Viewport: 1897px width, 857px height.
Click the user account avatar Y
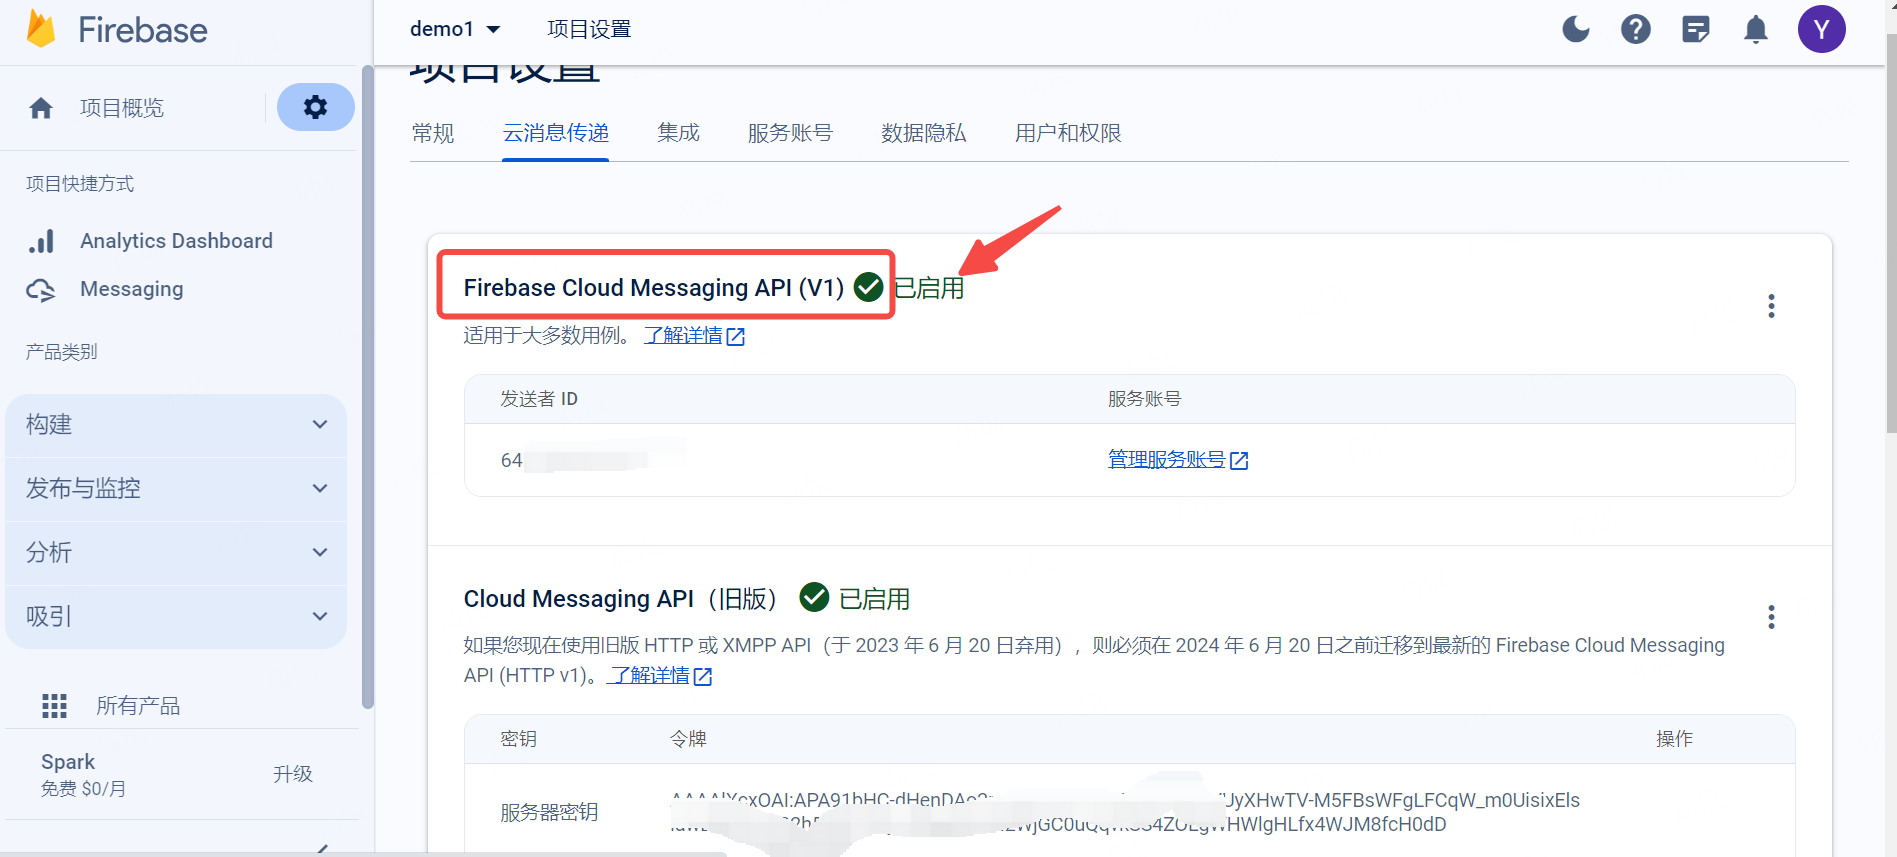click(1821, 29)
